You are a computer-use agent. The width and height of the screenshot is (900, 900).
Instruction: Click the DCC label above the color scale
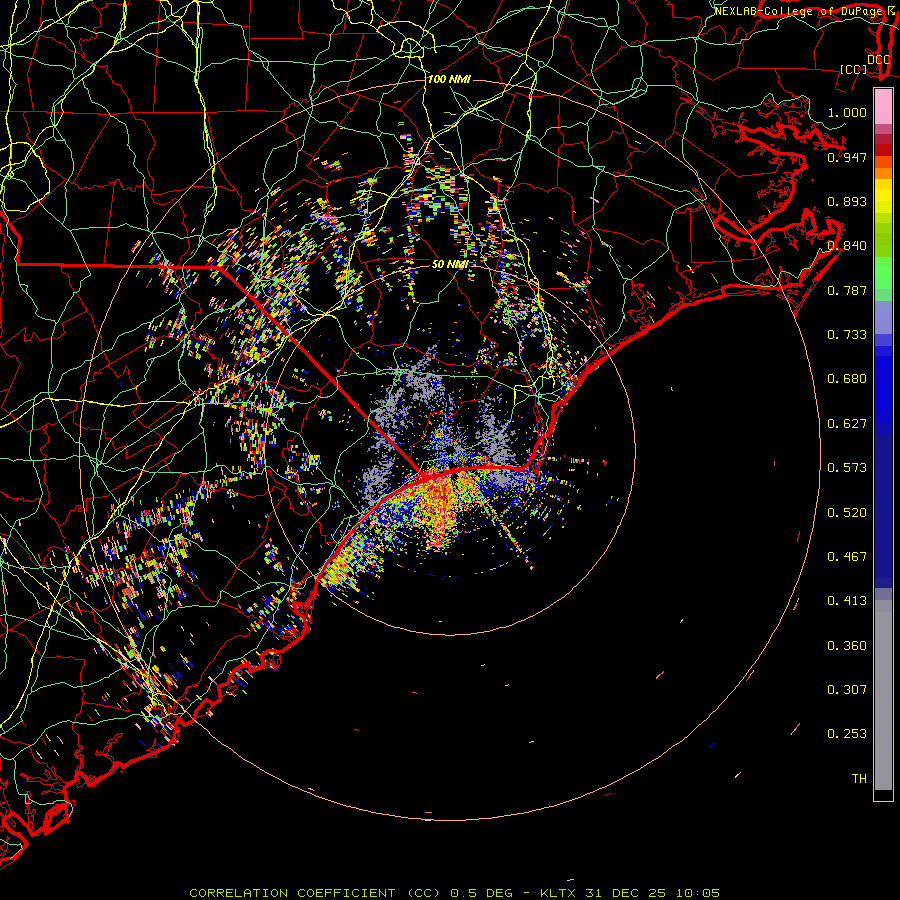878,59
